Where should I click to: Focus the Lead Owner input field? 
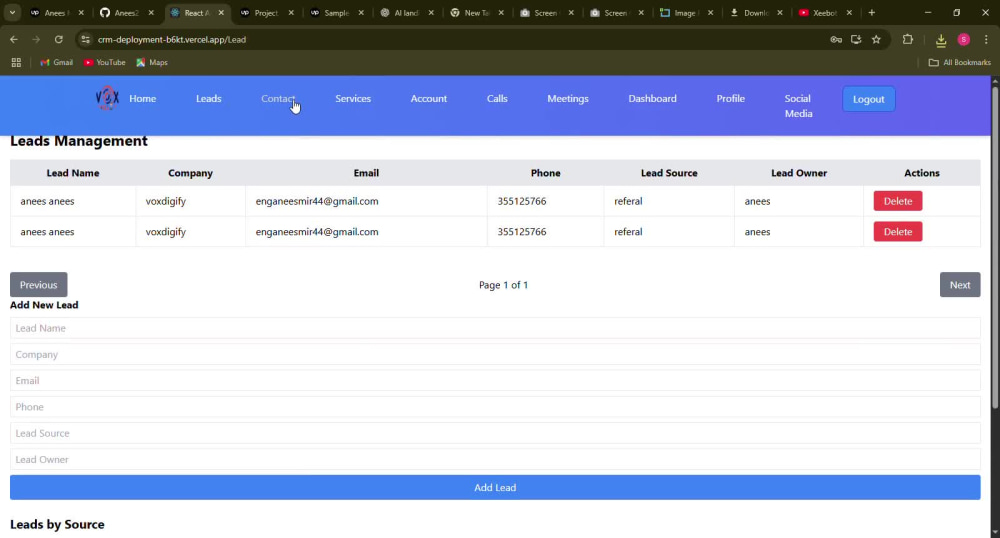[495, 459]
